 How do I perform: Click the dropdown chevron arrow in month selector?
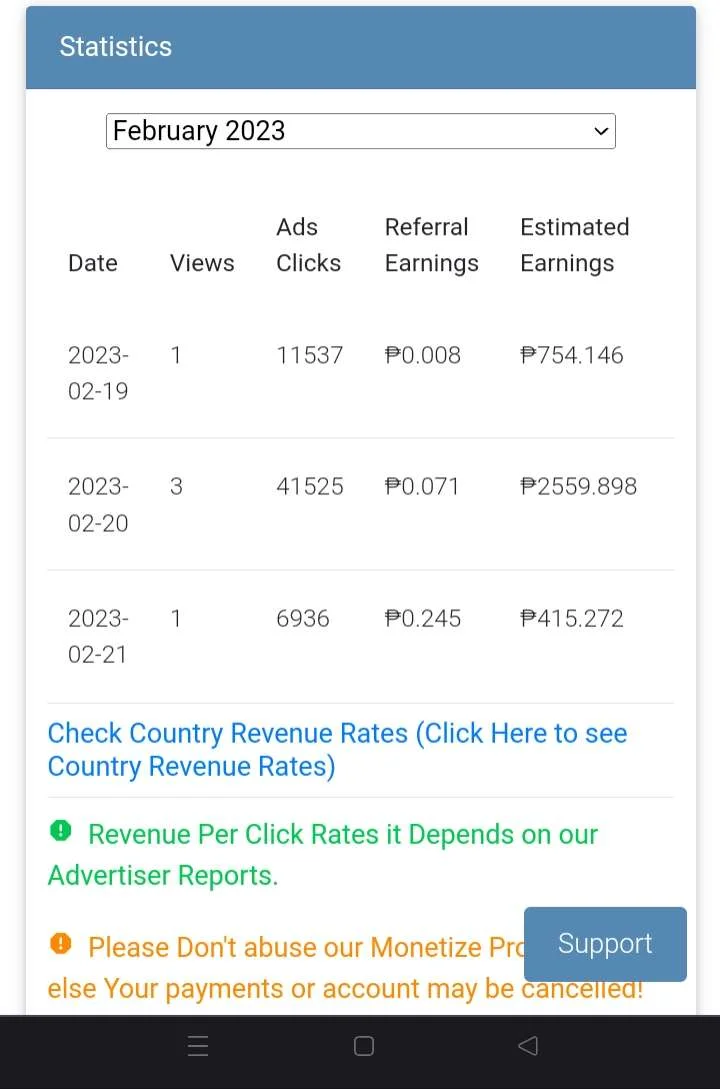coord(601,131)
